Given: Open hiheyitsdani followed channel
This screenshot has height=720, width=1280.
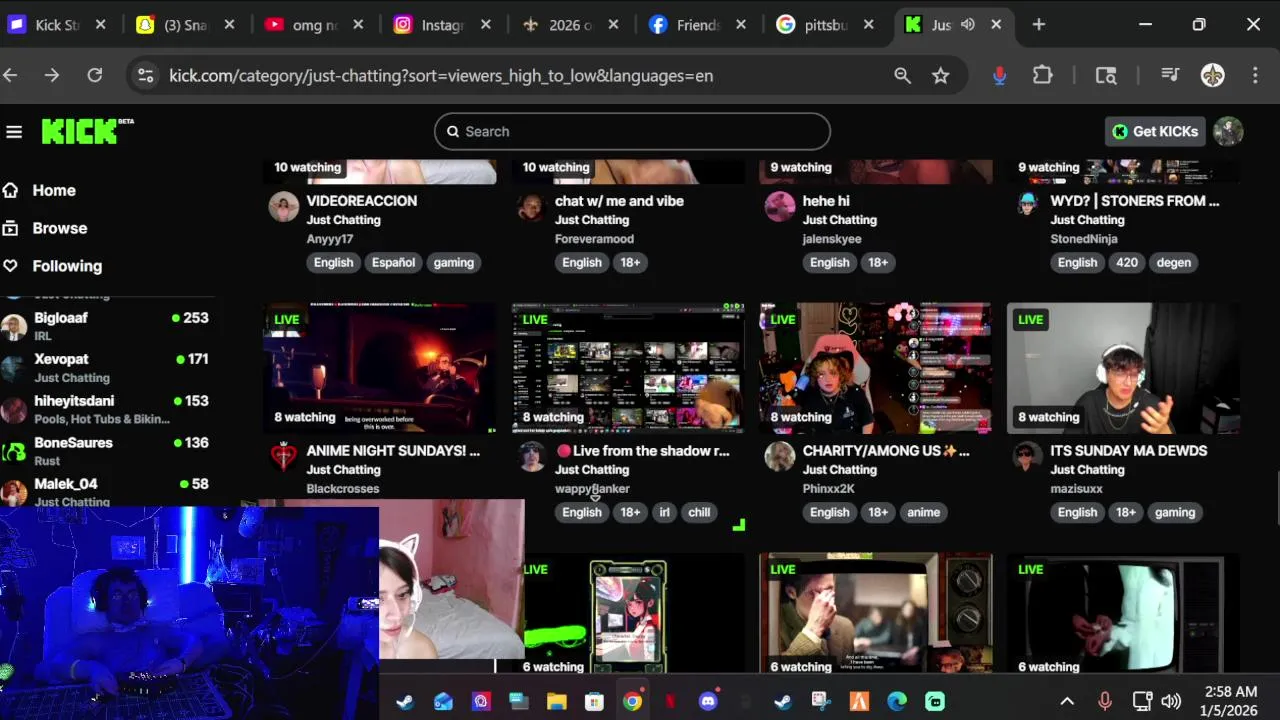Looking at the screenshot, I should pyautogui.click(x=106, y=409).
